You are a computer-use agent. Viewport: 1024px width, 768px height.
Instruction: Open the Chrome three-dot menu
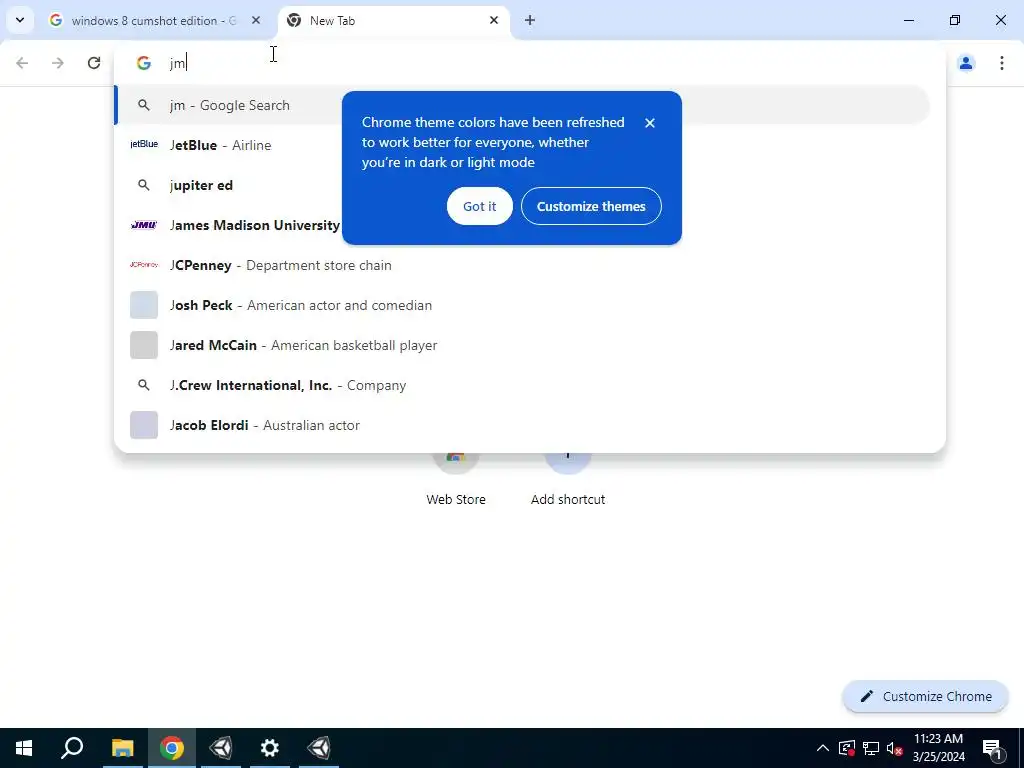tap(1001, 63)
